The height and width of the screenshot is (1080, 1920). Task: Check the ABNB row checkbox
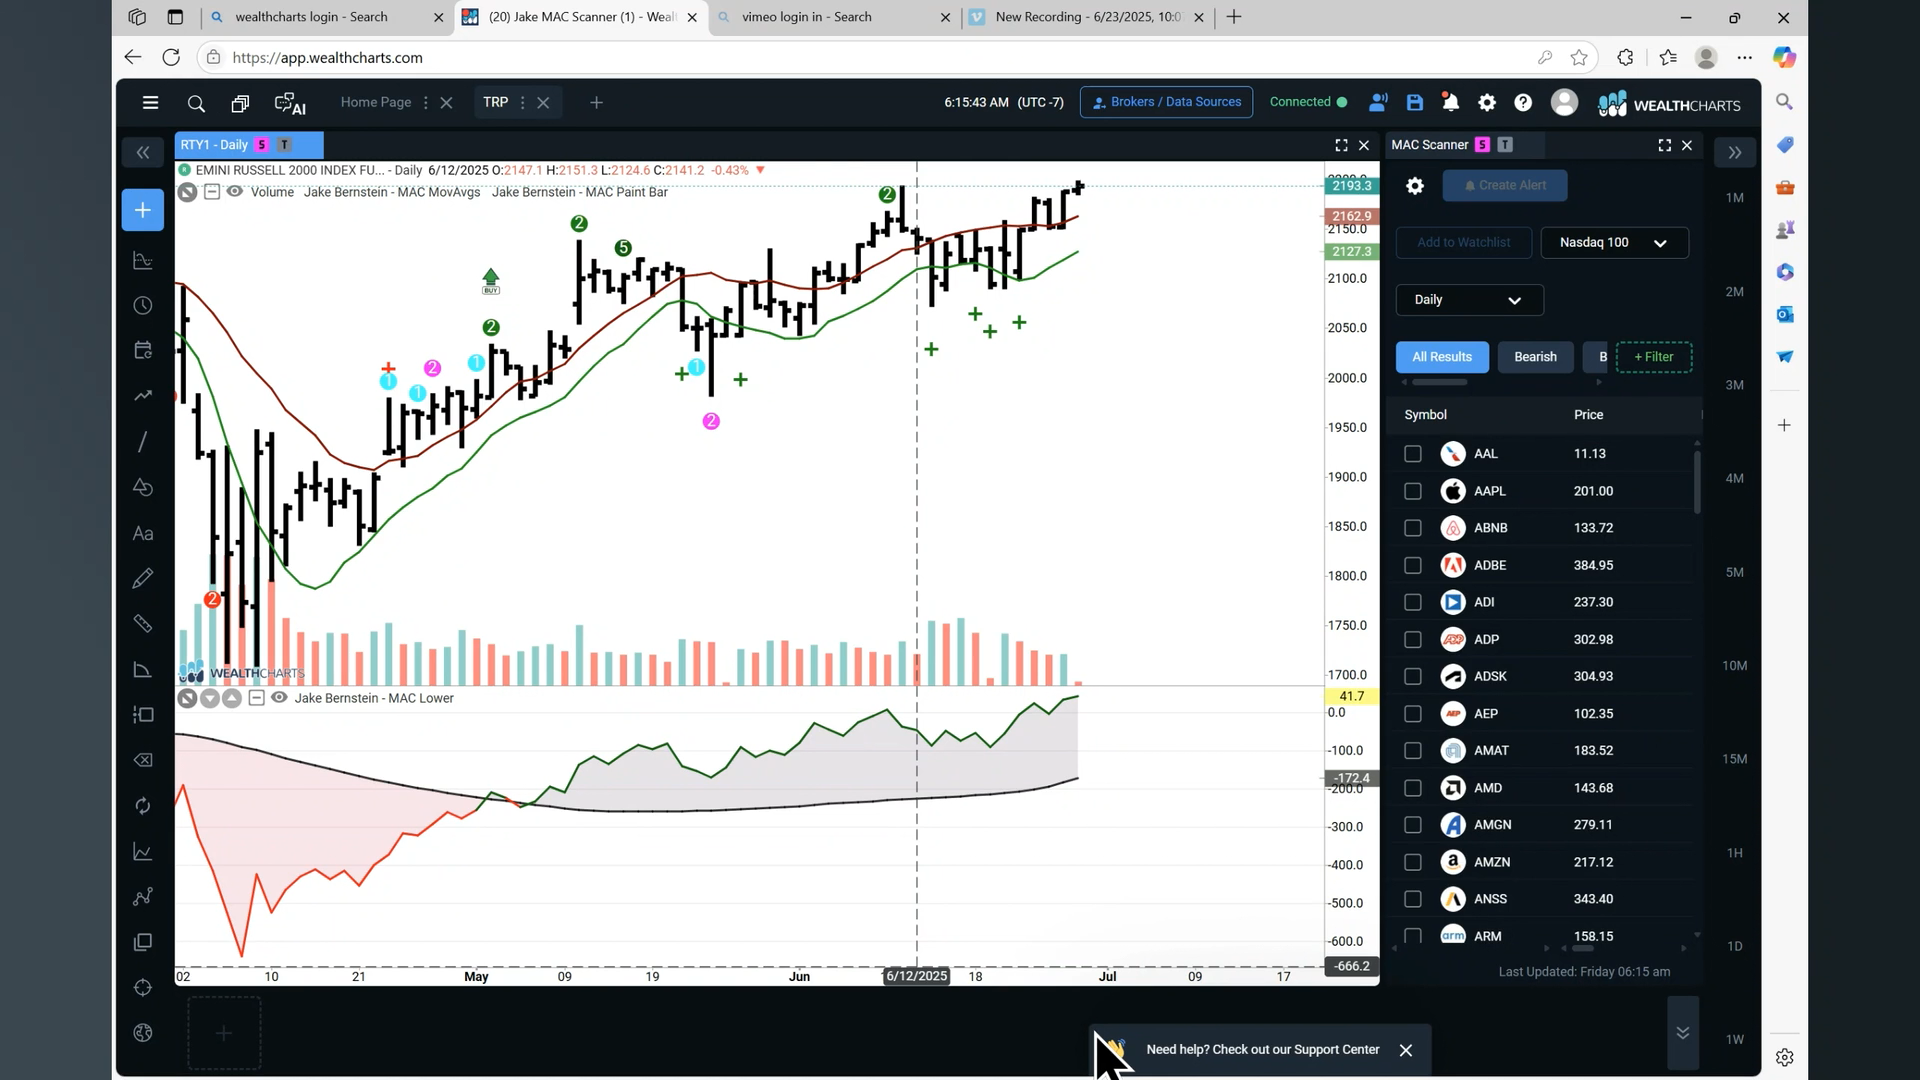tap(1412, 528)
